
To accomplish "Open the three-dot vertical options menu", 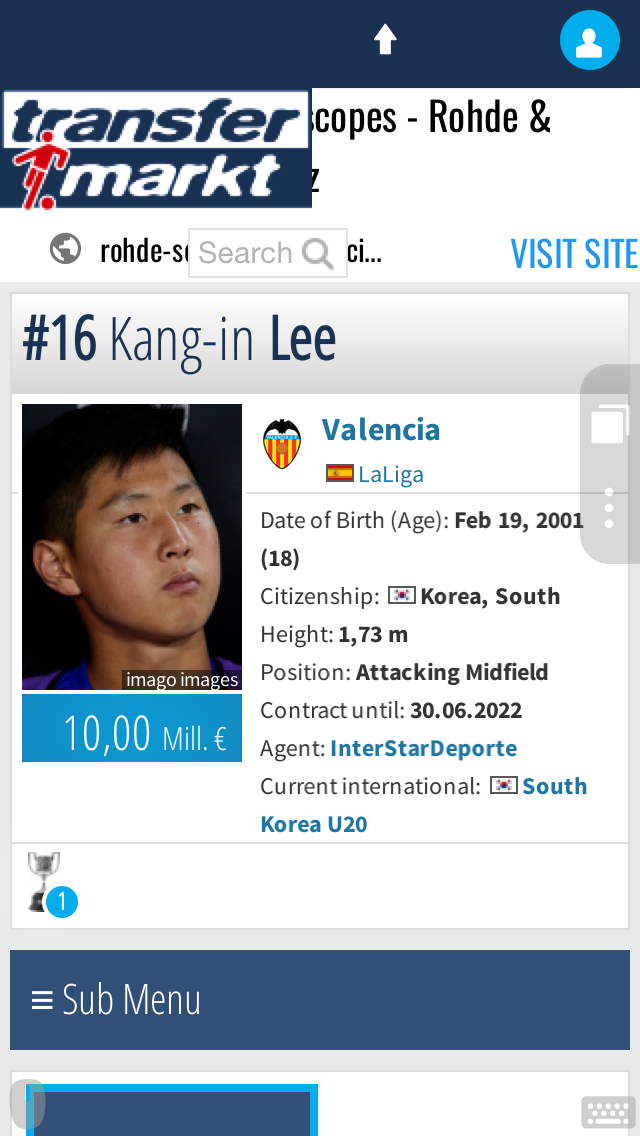I will (x=609, y=508).
